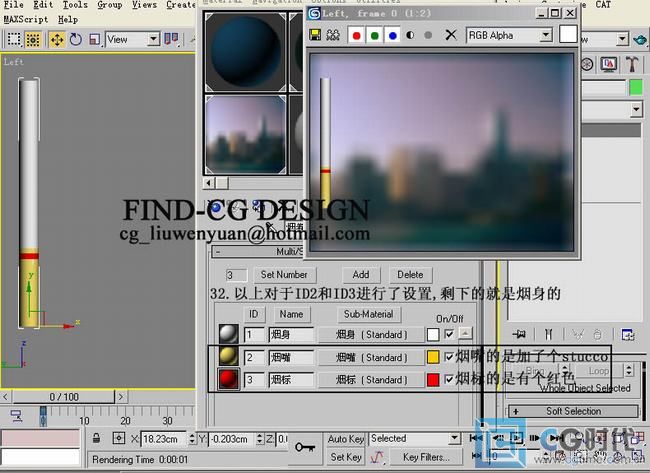Click the name field for material ID 1
This screenshot has width=650, height=473.
(291, 335)
